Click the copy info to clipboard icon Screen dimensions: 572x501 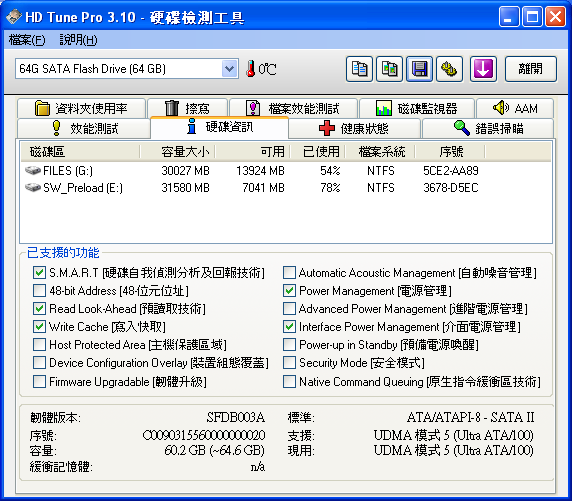[359, 69]
